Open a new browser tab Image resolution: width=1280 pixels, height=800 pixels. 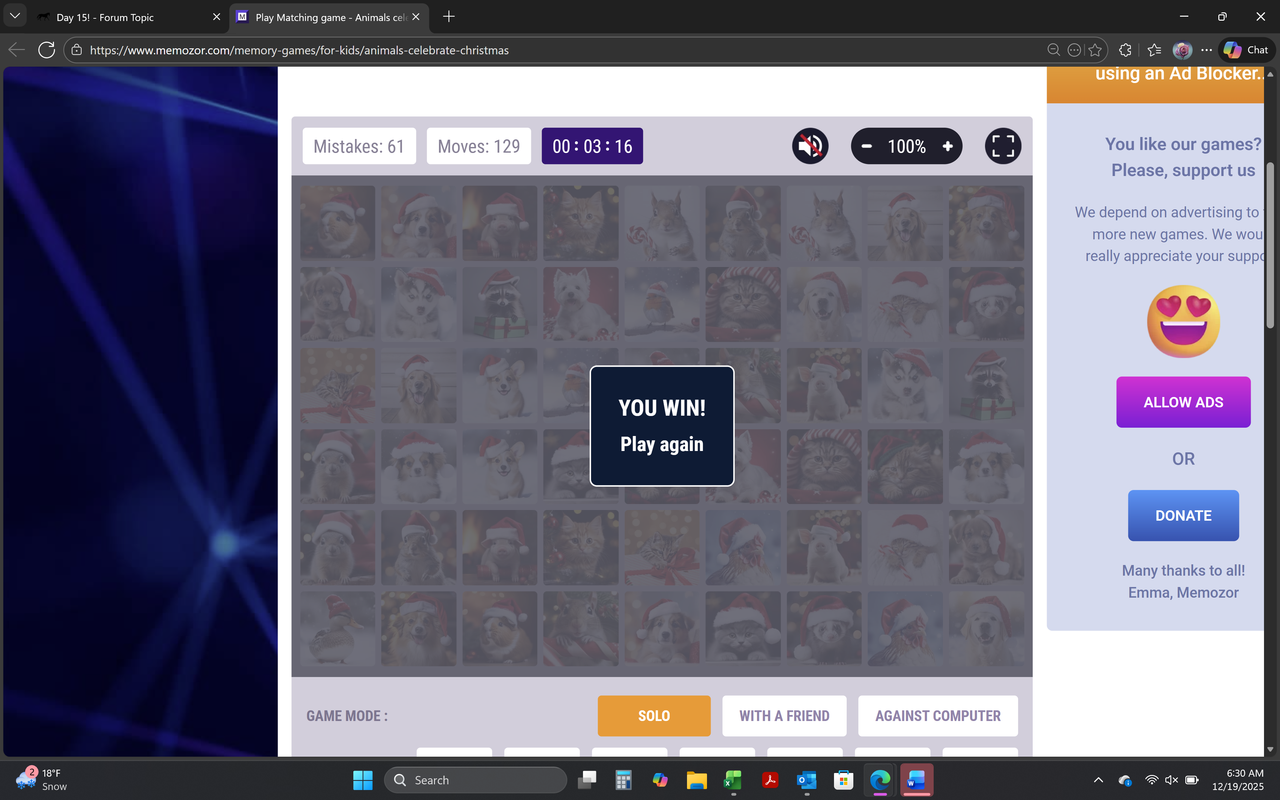449,17
